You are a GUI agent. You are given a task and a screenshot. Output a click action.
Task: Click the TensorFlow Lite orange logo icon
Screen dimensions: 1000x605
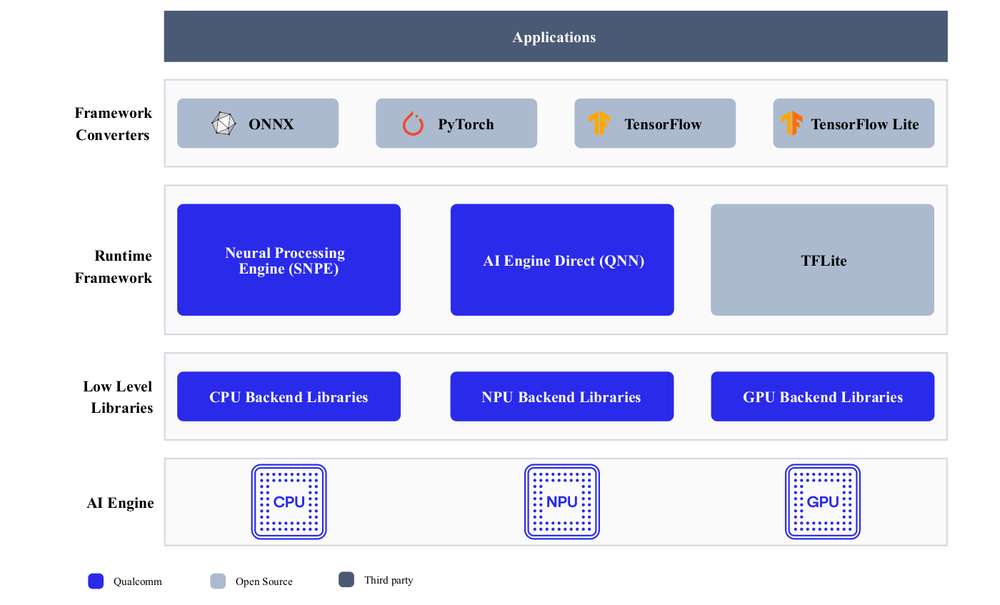point(791,124)
